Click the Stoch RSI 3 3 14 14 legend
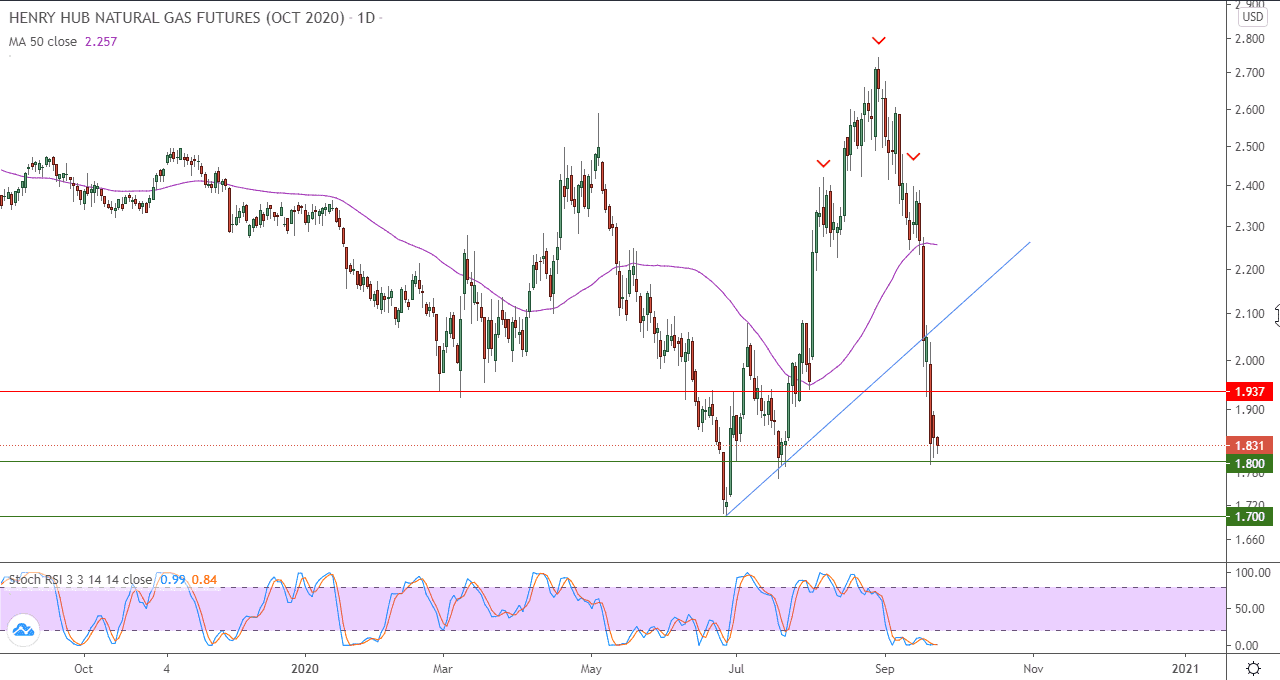1280x680 pixels. click(80, 580)
